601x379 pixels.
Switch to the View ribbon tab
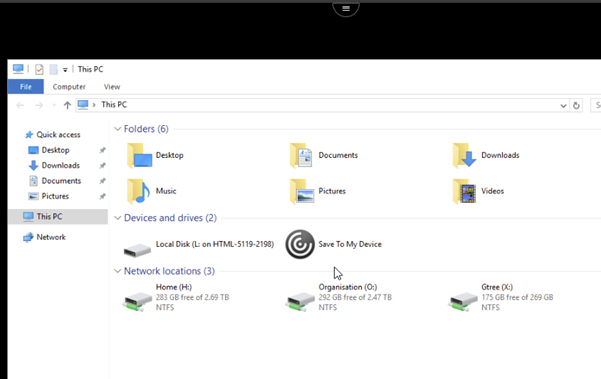(112, 87)
